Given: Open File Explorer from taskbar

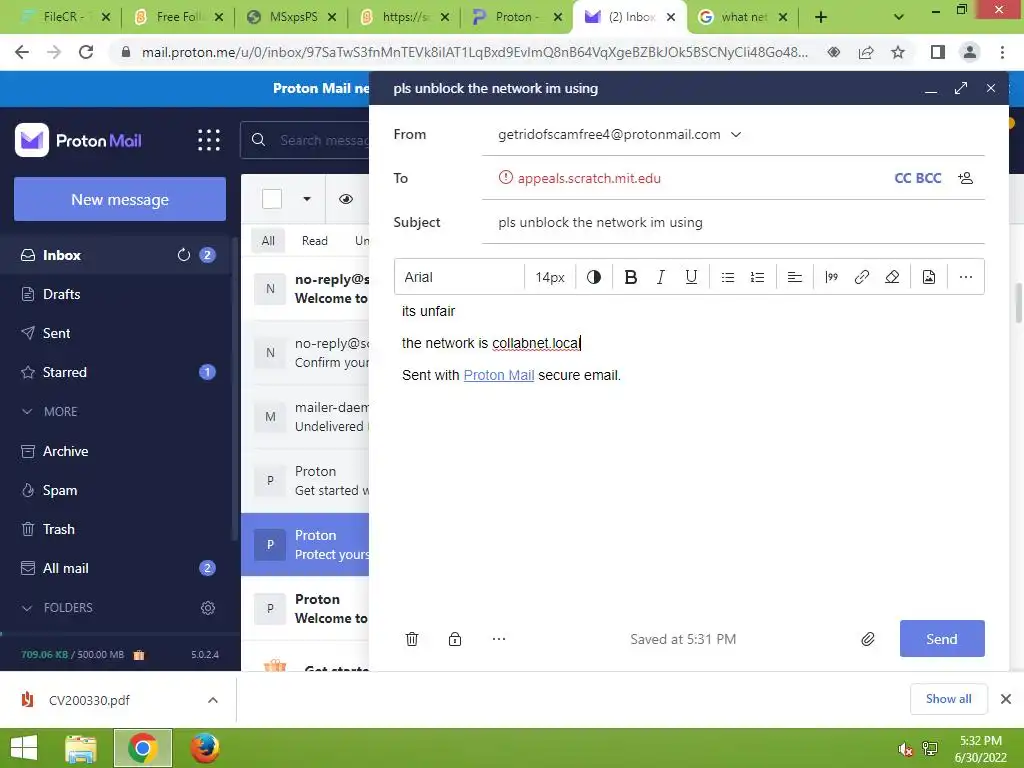Looking at the screenshot, I should (81, 748).
